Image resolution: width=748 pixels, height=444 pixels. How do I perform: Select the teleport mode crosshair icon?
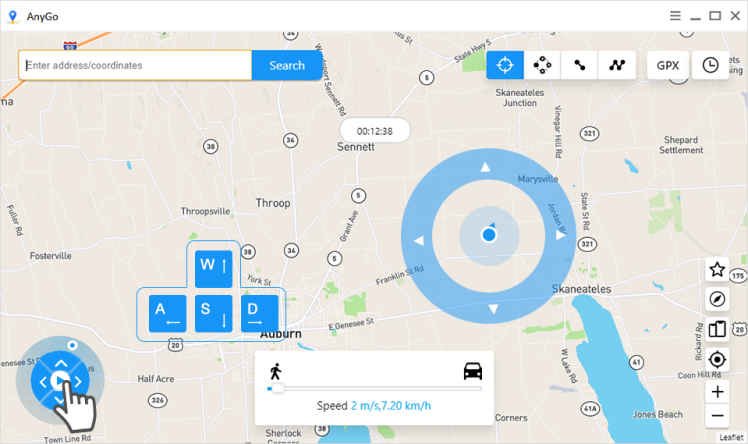pyautogui.click(x=505, y=65)
